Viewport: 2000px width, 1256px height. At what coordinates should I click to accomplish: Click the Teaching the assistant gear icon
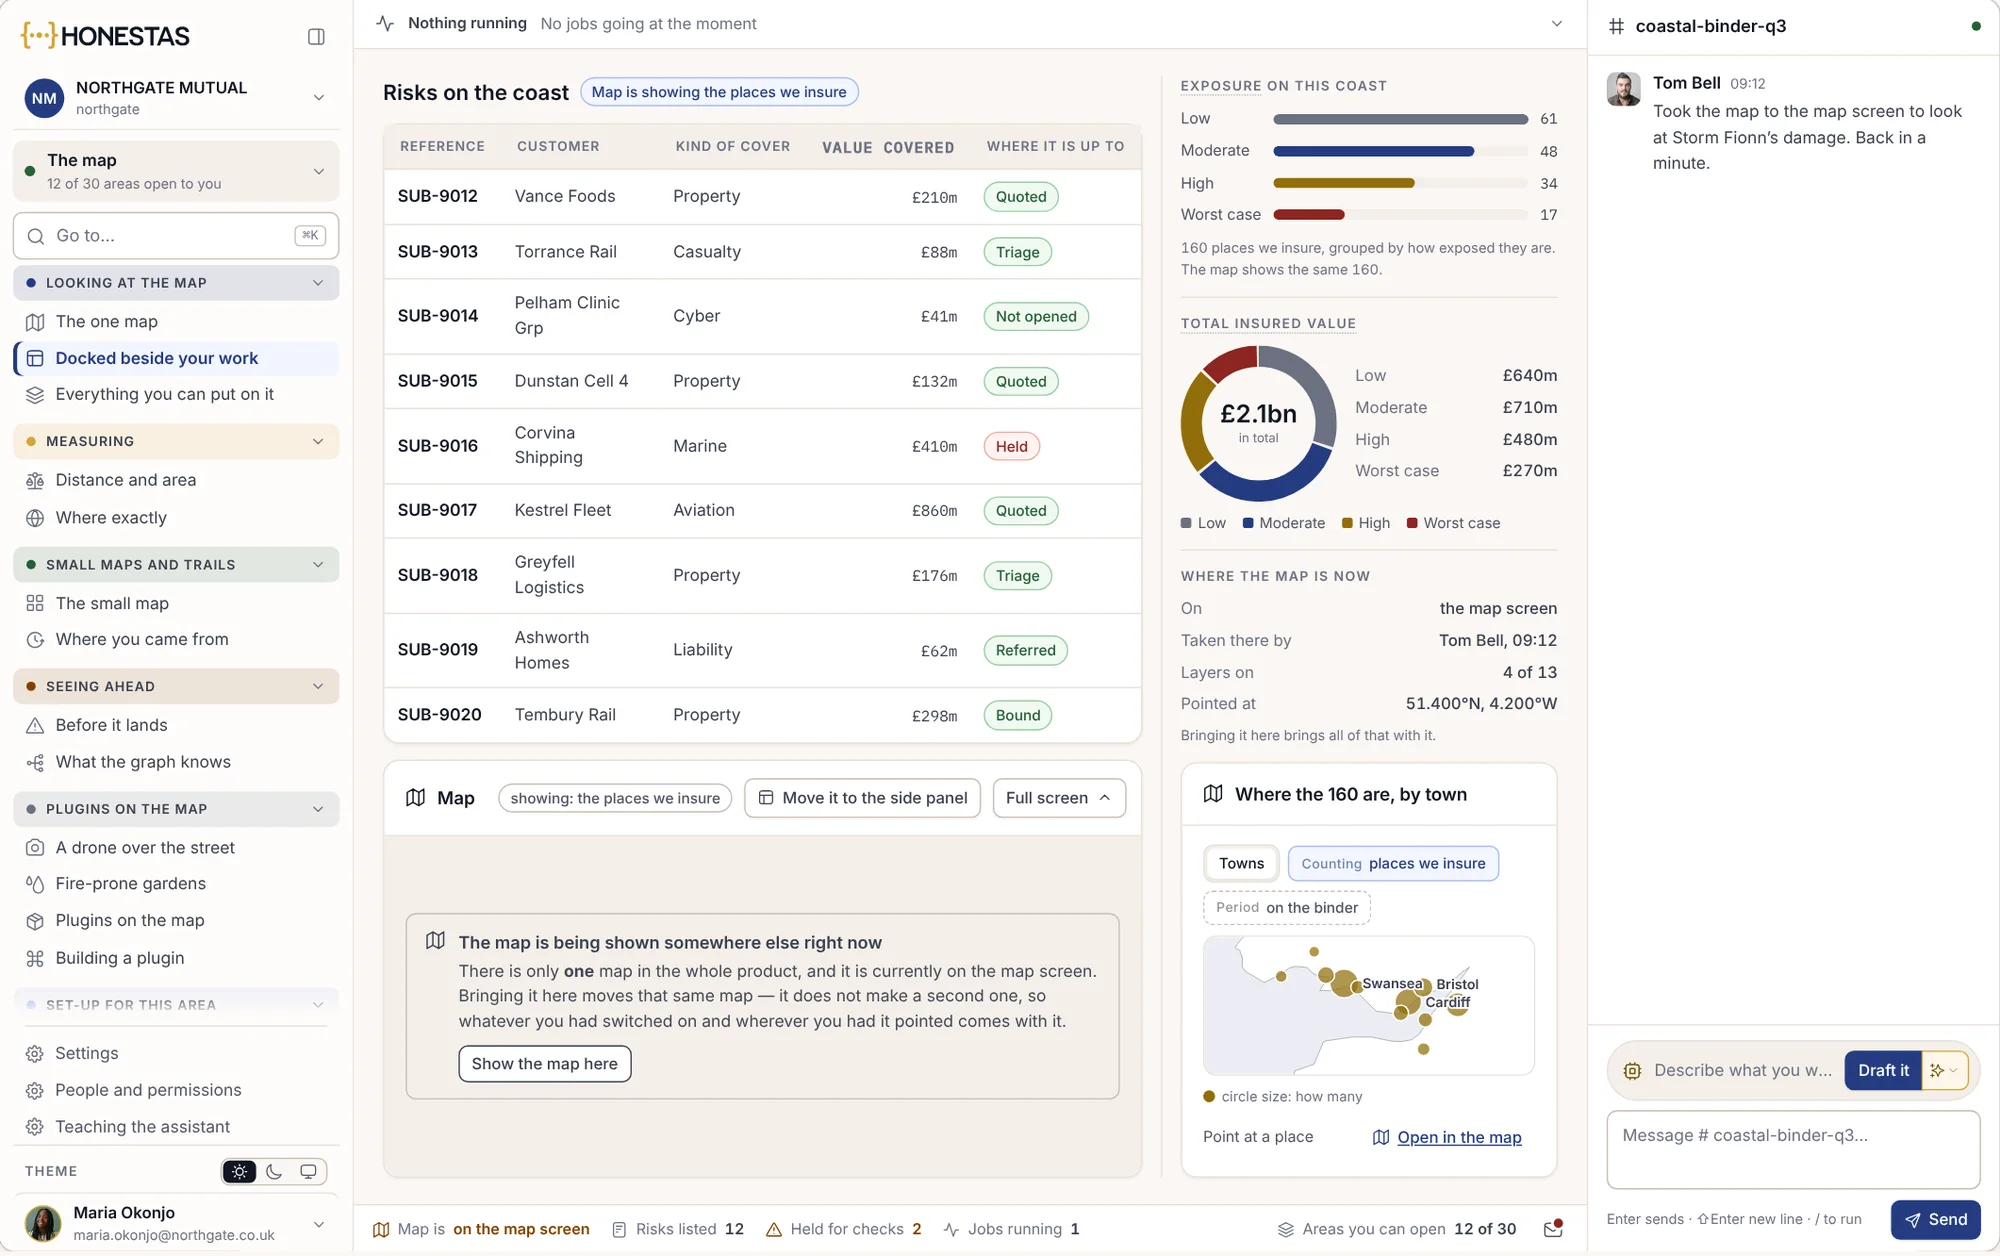35,1127
